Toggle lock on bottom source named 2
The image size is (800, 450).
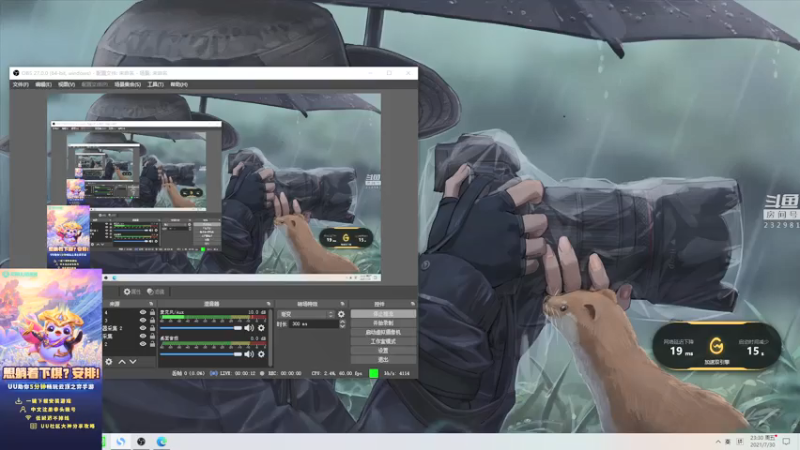click(152, 344)
